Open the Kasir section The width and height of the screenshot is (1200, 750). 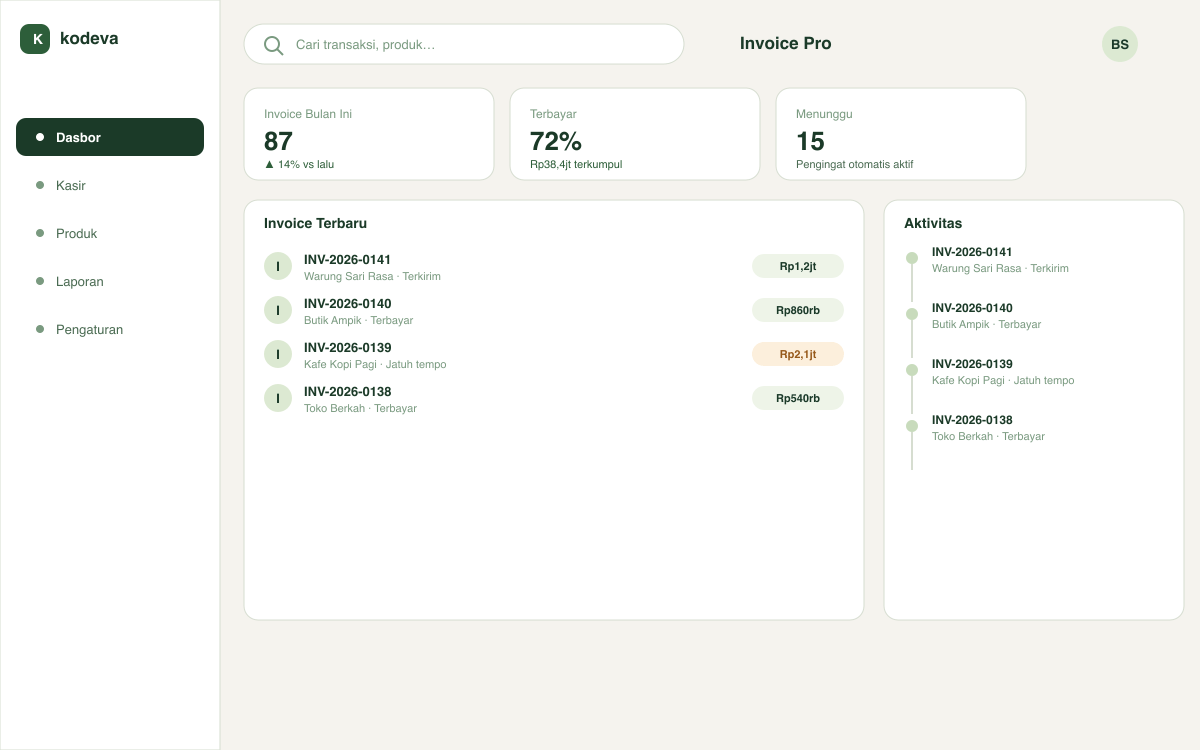110,185
